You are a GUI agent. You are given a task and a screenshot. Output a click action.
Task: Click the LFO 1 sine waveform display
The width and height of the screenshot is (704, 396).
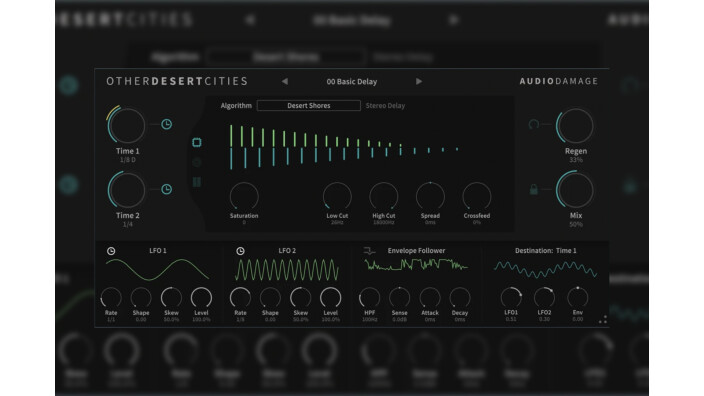point(157,269)
